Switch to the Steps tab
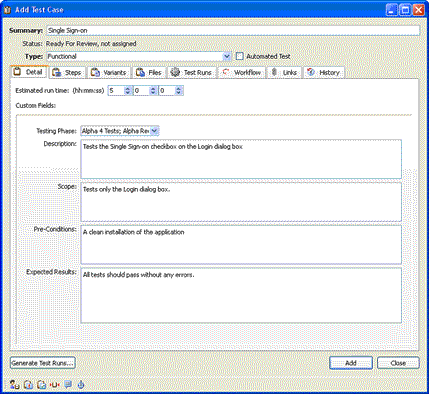The image size is (429, 394). point(68,73)
